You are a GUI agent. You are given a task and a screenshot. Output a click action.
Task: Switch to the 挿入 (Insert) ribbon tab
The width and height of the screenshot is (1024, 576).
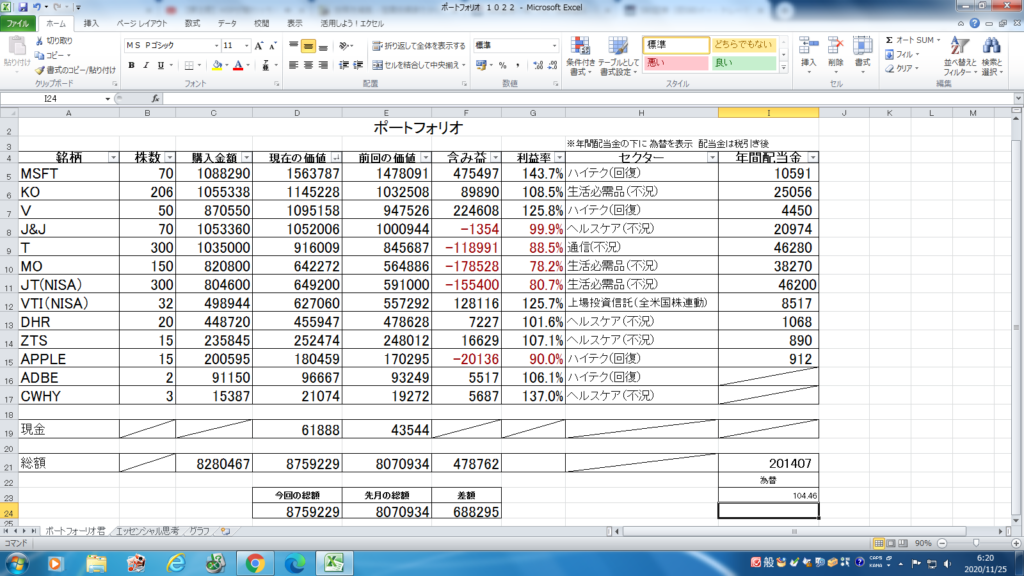[91, 24]
